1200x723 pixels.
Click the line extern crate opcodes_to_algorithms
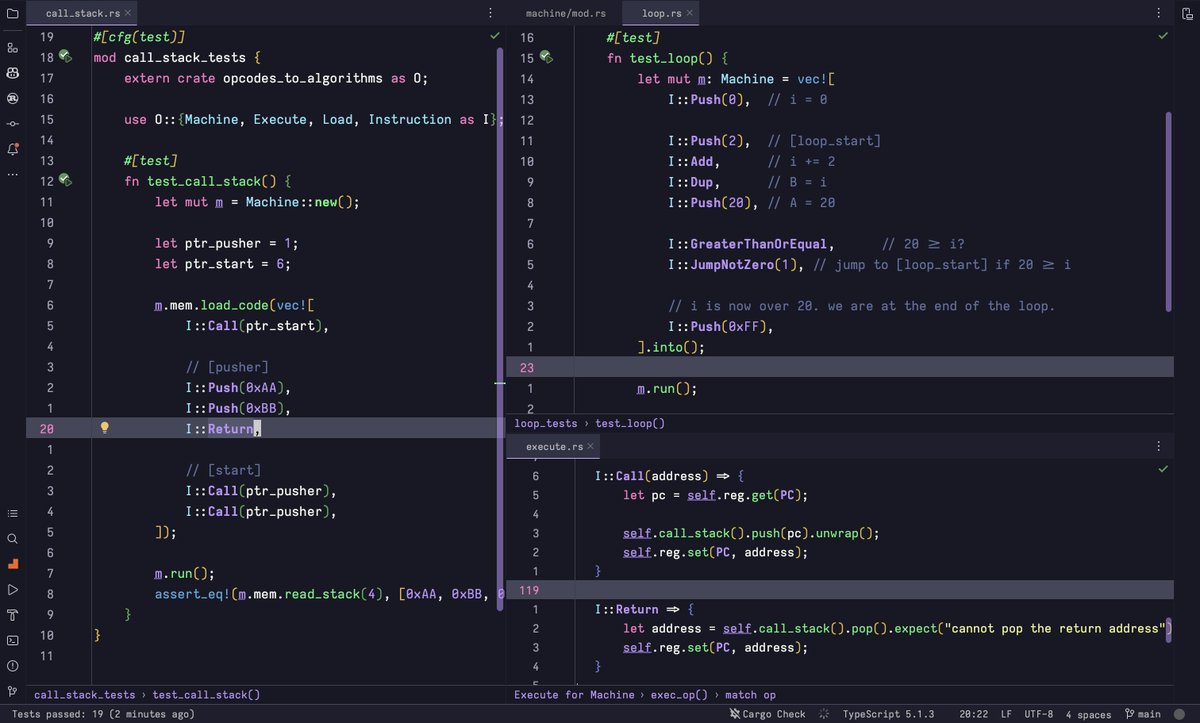coord(276,78)
